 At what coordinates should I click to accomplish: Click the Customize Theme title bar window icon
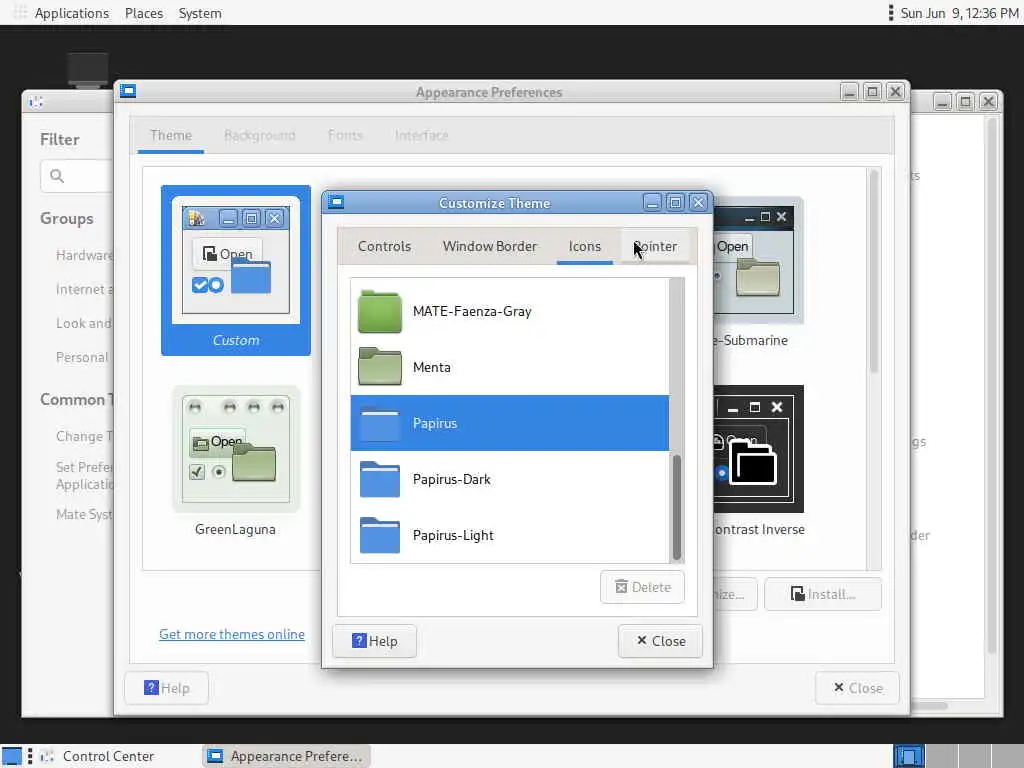coord(336,202)
